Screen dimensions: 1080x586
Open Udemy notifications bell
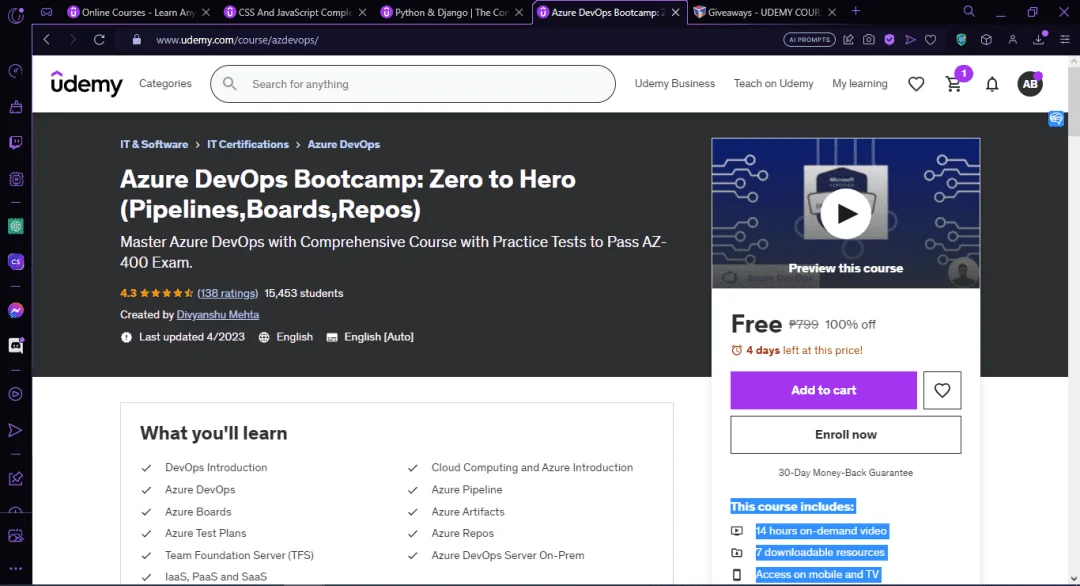point(992,84)
